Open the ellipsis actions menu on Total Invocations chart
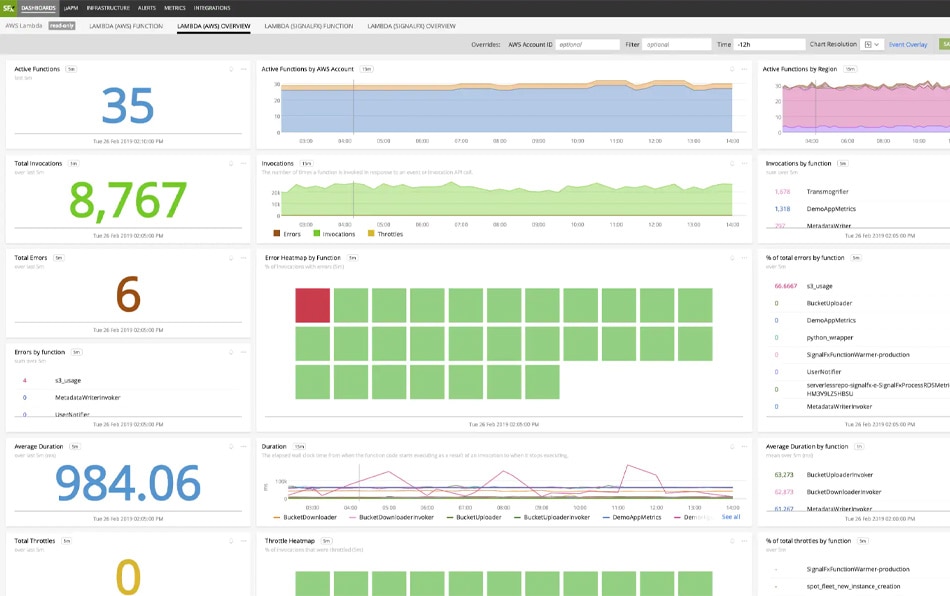This screenshot has width=950, height=596. (241, 163)
